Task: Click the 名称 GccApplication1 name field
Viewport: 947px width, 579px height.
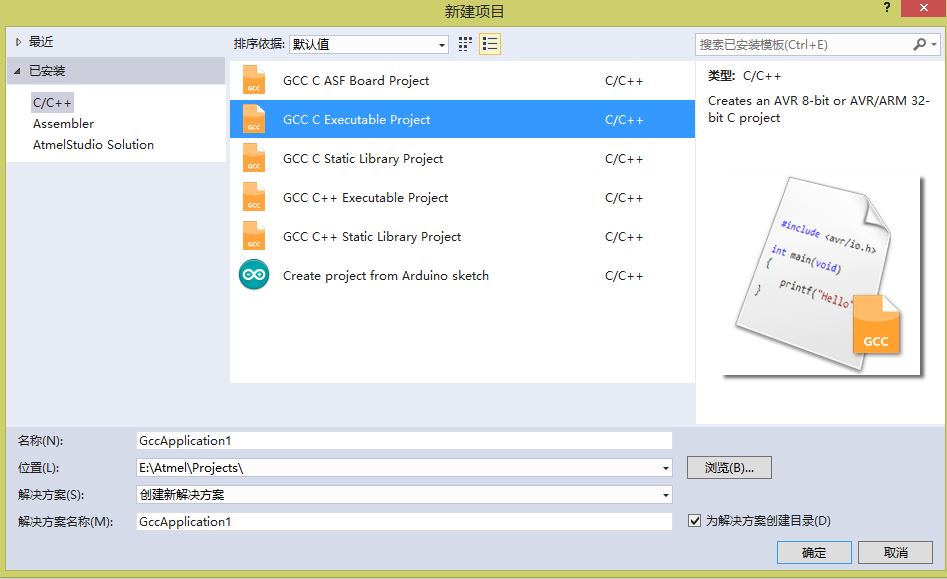Action: tap(404, 441)
